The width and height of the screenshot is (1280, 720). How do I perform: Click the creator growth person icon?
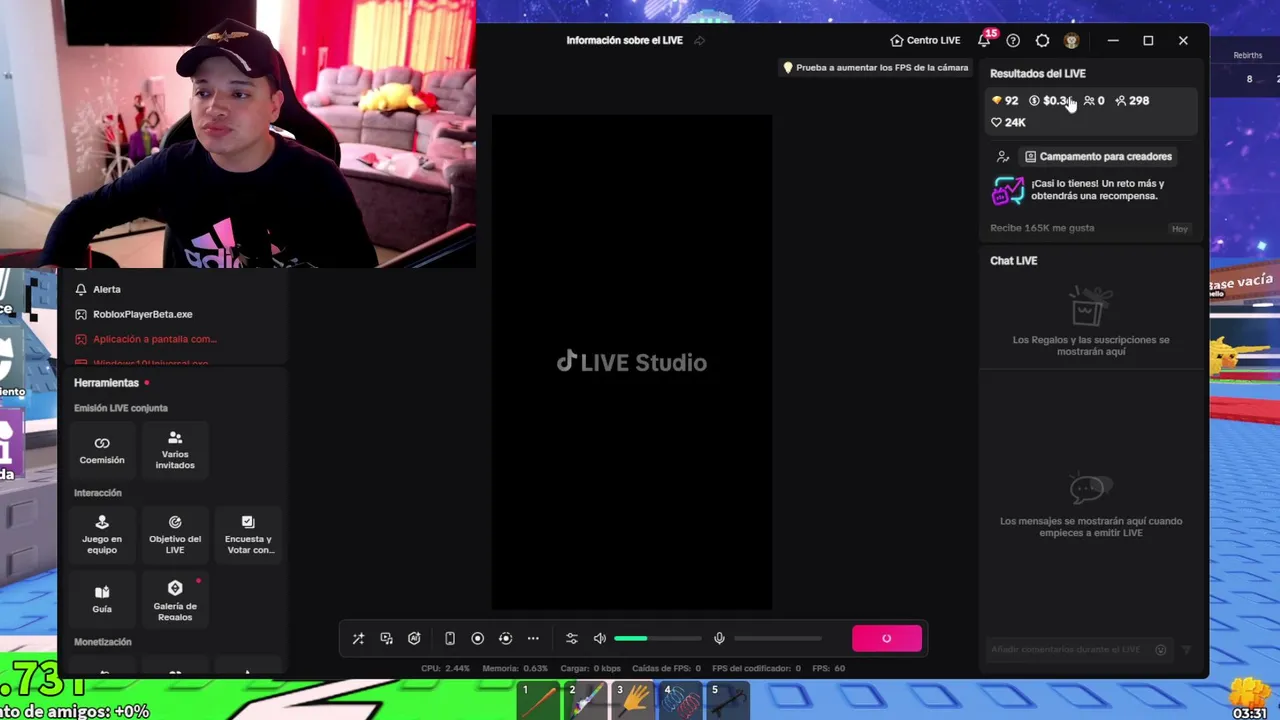coord(1003,156)
